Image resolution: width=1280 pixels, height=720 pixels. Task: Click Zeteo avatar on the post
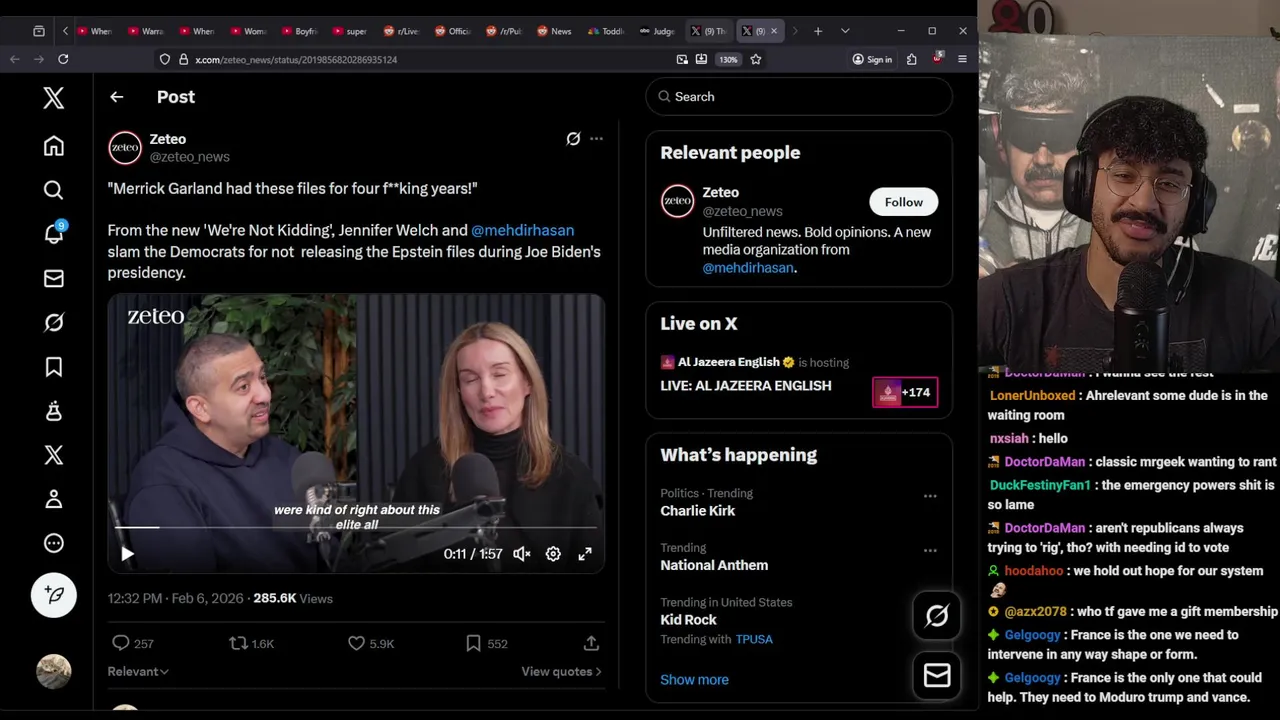click(125, 147)
